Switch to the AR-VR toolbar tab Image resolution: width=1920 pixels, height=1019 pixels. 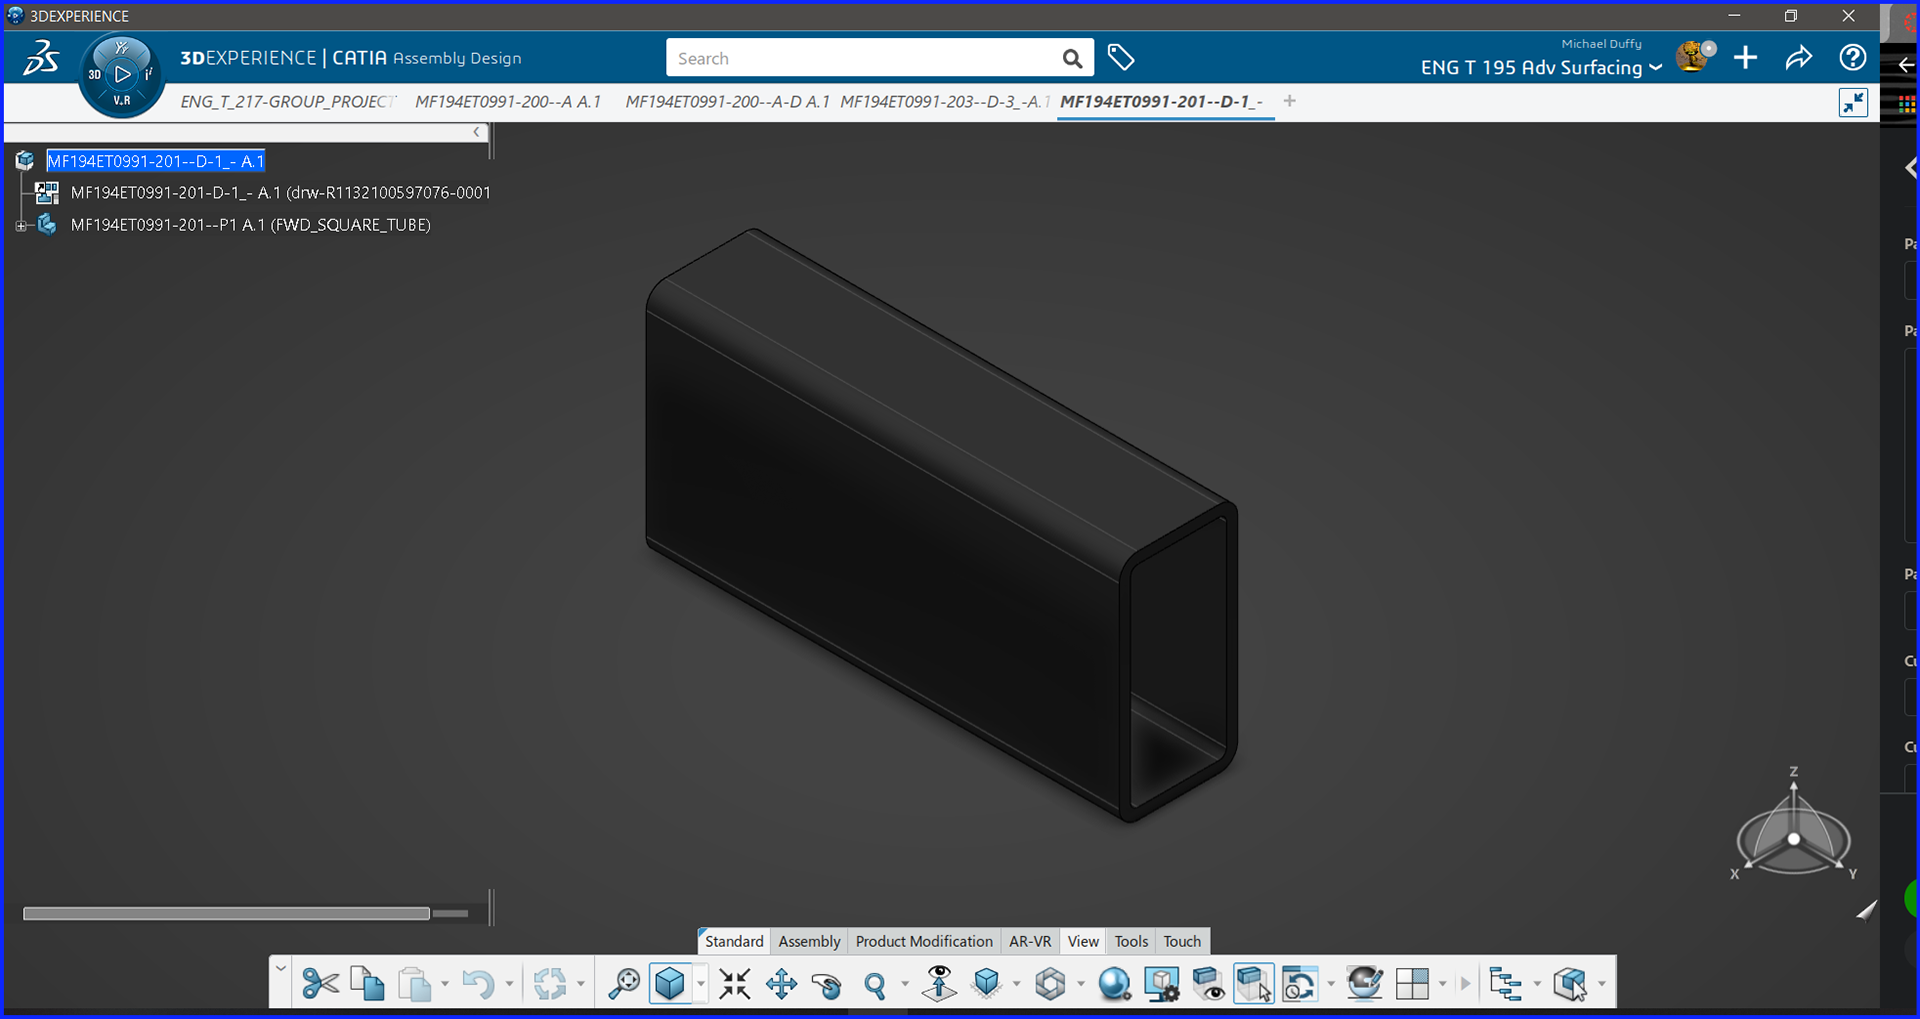pyautogui.click(x=1030, y=941)
